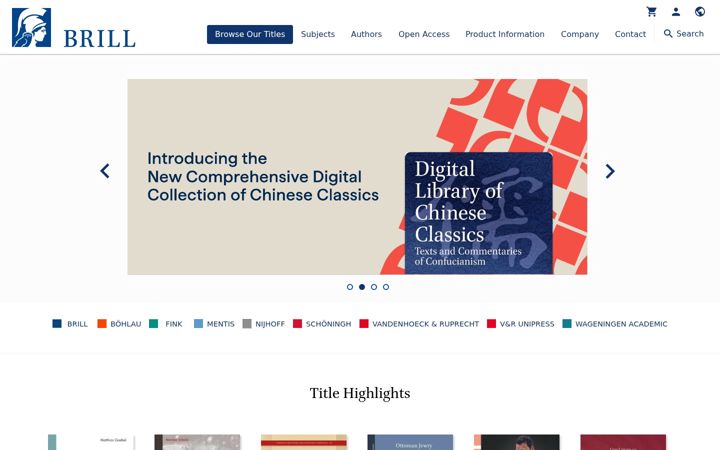
Task: Open the MENTIS imprint link
Action: pos(220,324)
